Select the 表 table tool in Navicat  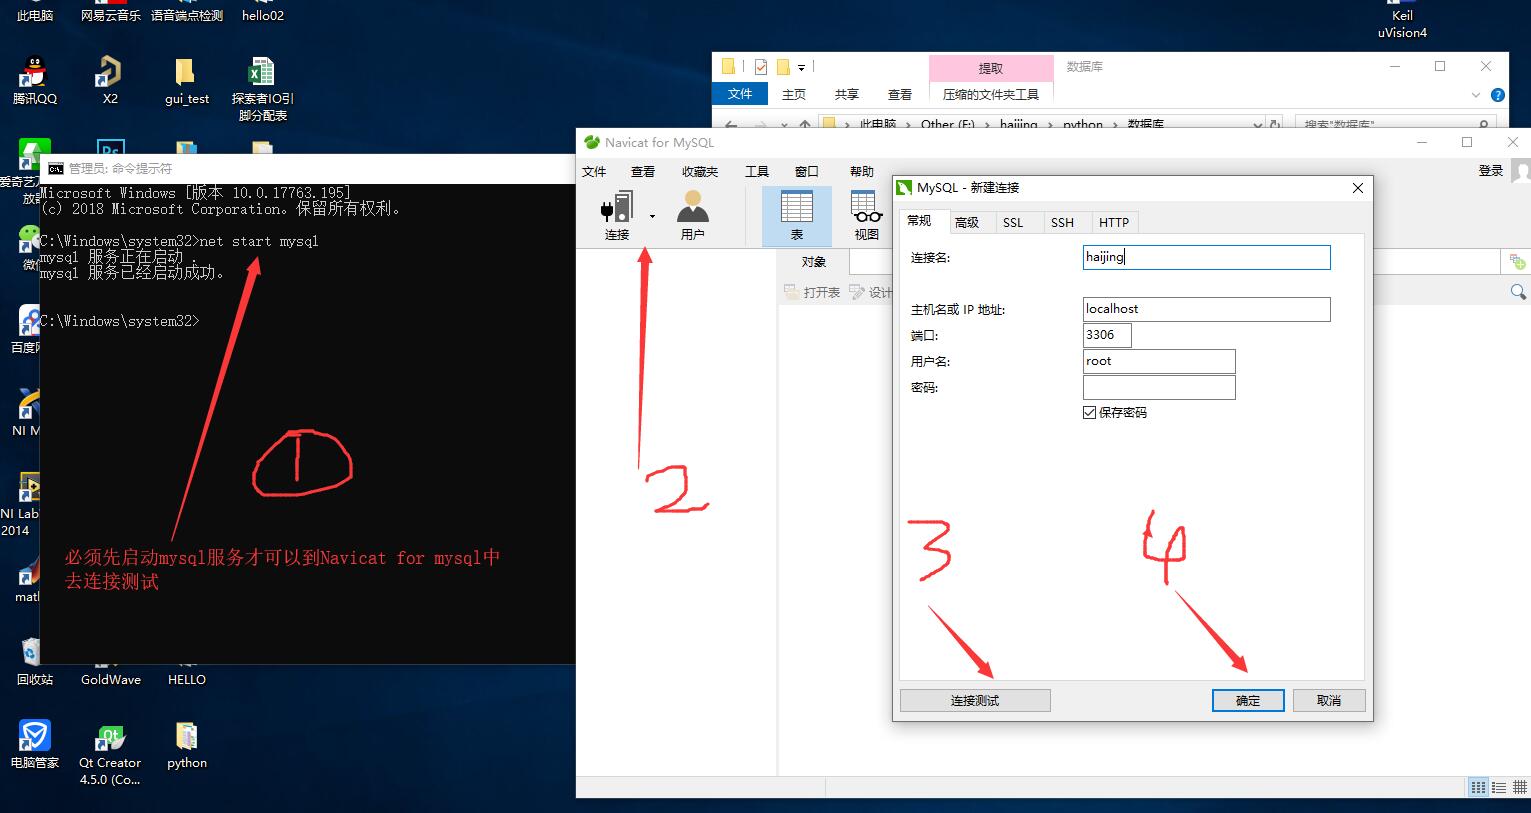pyautogui.click(x=797, y=216)
